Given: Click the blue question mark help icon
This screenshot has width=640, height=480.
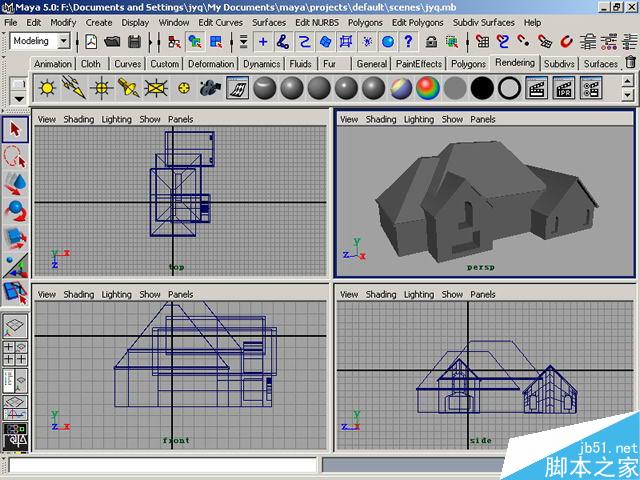Looking at the screenshot, I should (x=409, y=42).
